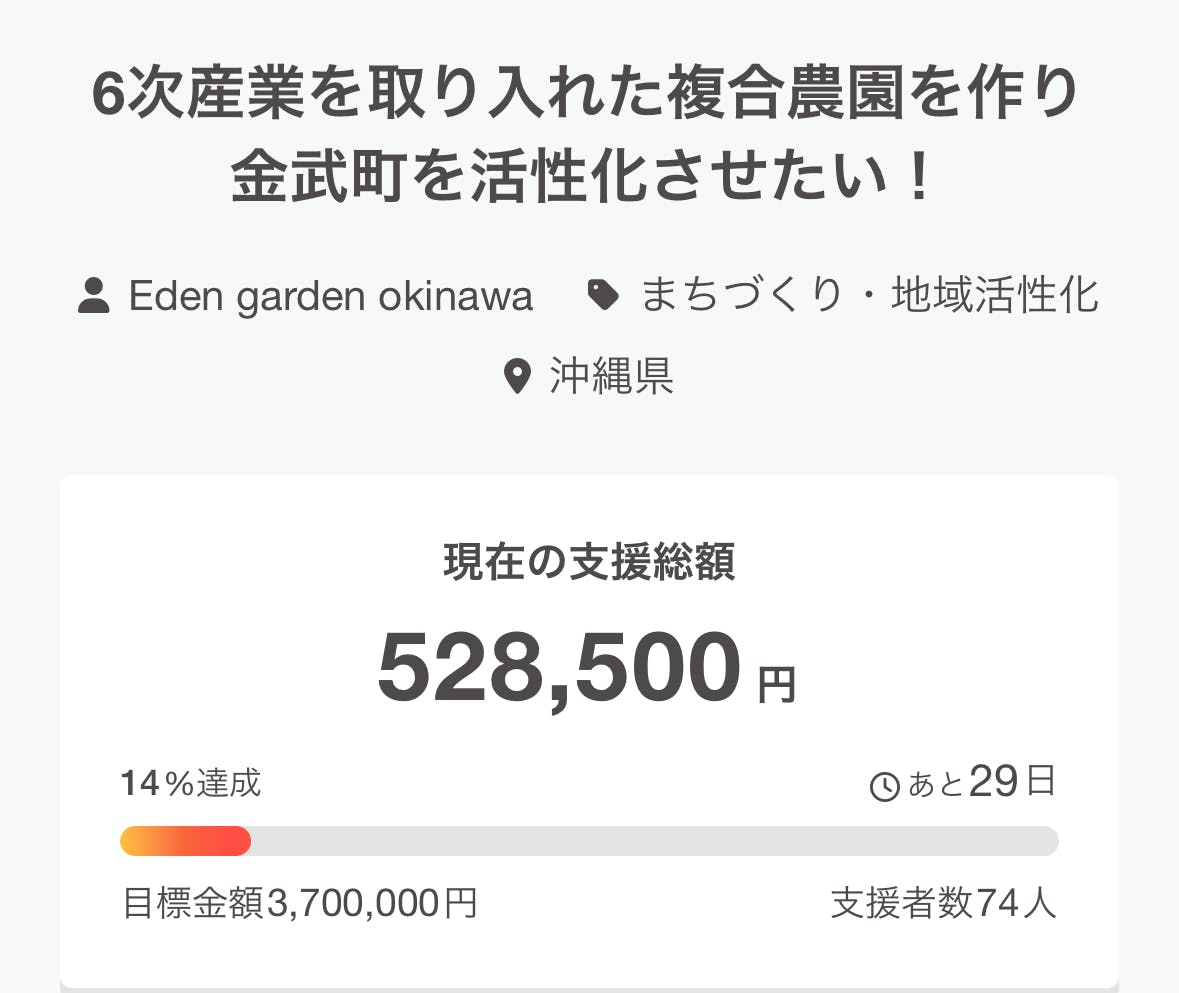The width and height of the screenshot is (1179, 993).
Task: Click the あと29日 remaining days text
Action: click(x=980, y=783)
